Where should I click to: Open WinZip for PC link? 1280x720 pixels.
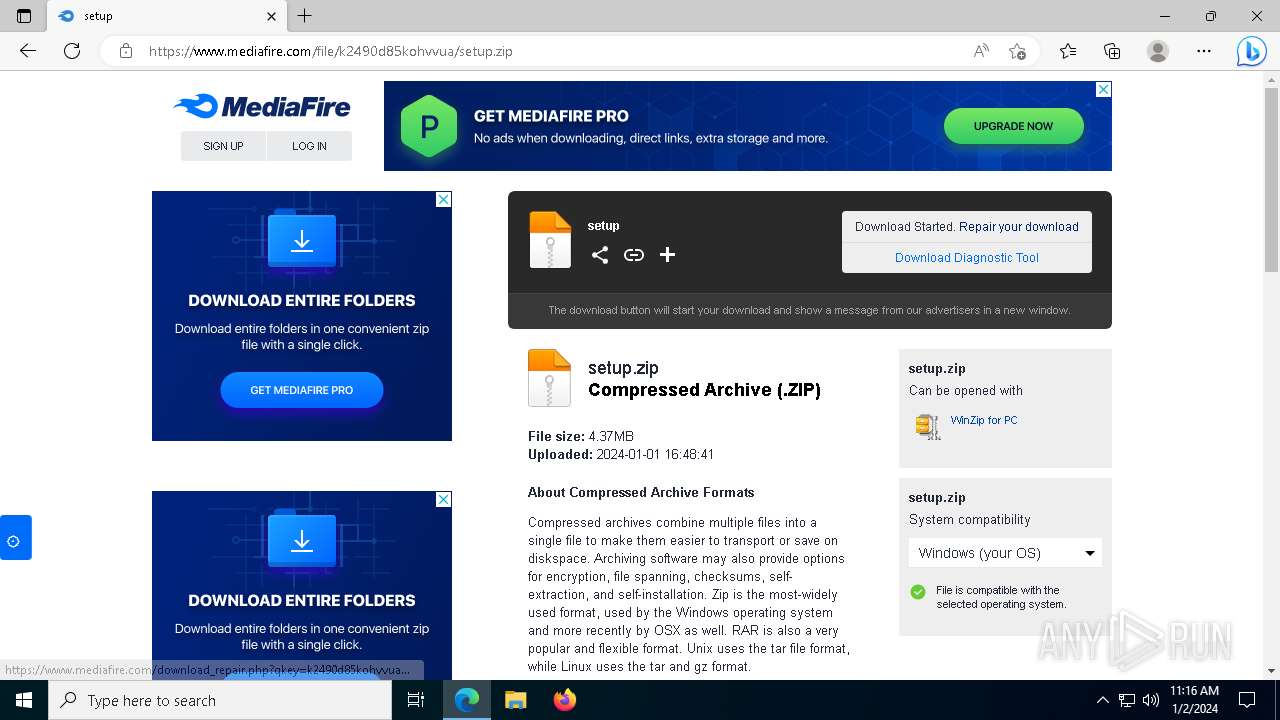point(984,420)
